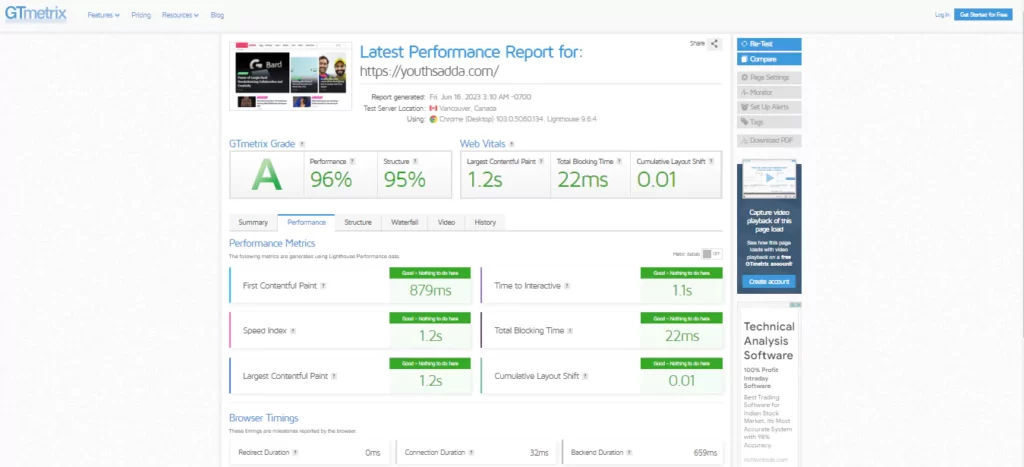This screenshot has width=1024, height=467.
Task: Open the share icon button
Action: pos(714,44)
